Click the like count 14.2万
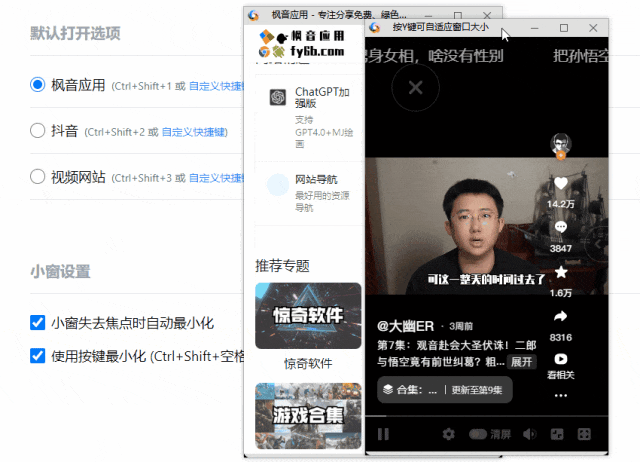This screenshot has height=462, width=640. pos(561,204)
